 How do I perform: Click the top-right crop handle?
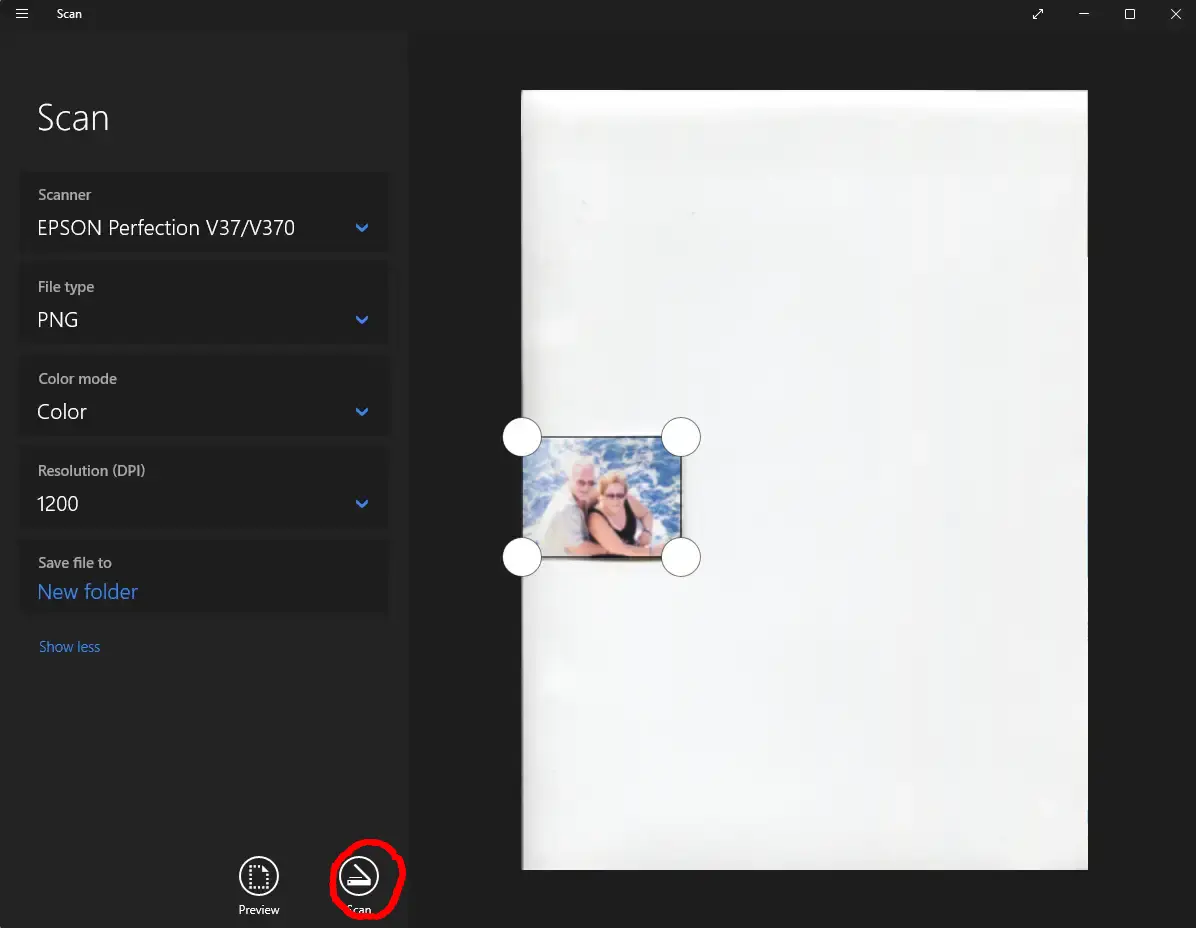pos(681,437)
